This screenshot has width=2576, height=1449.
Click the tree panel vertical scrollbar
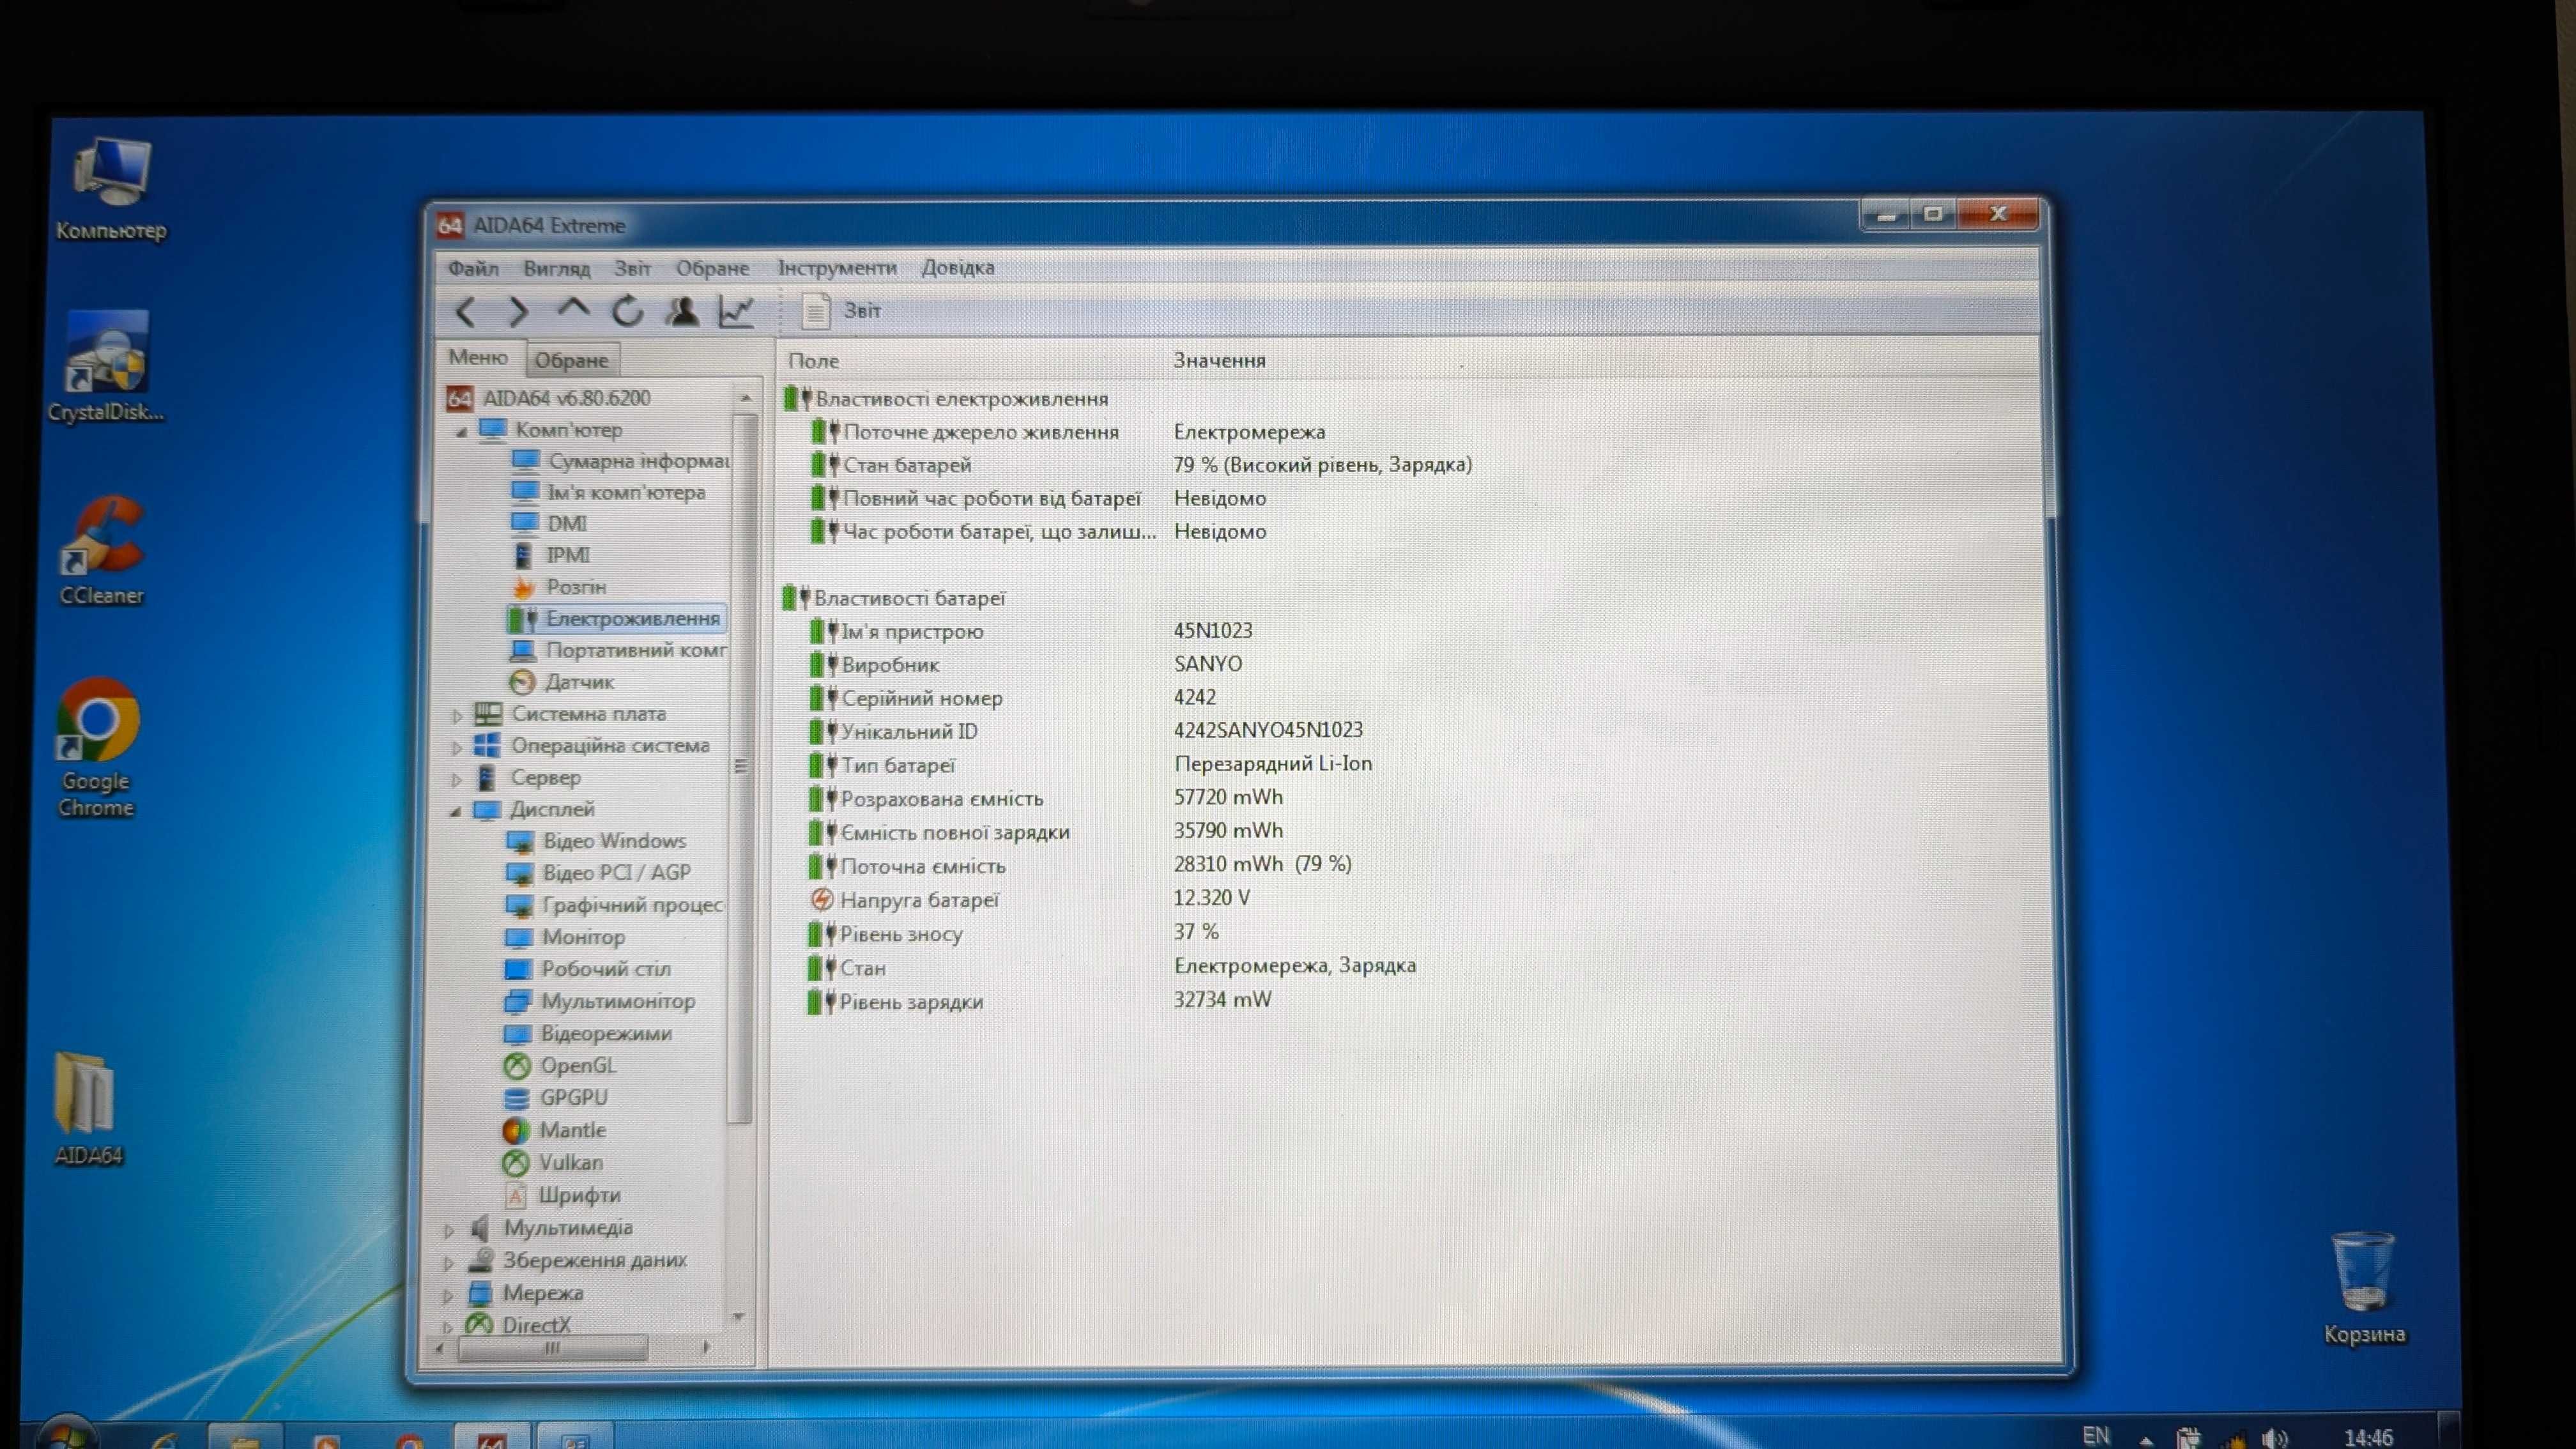tap(741, 768)
